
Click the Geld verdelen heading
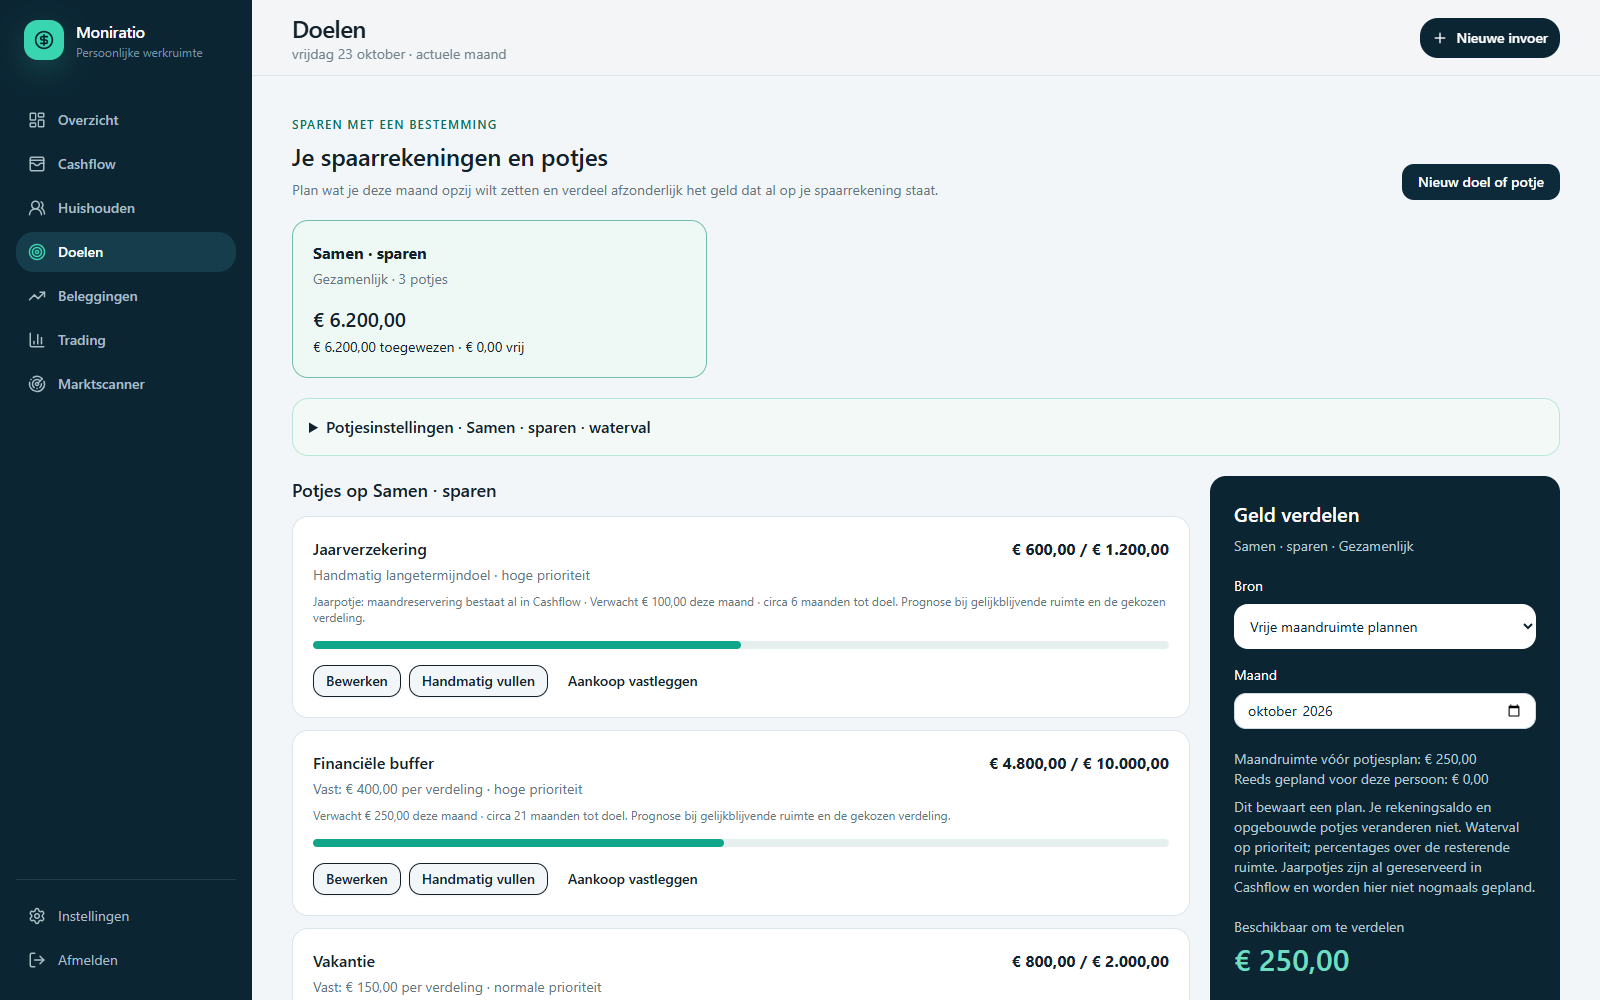1297,515
